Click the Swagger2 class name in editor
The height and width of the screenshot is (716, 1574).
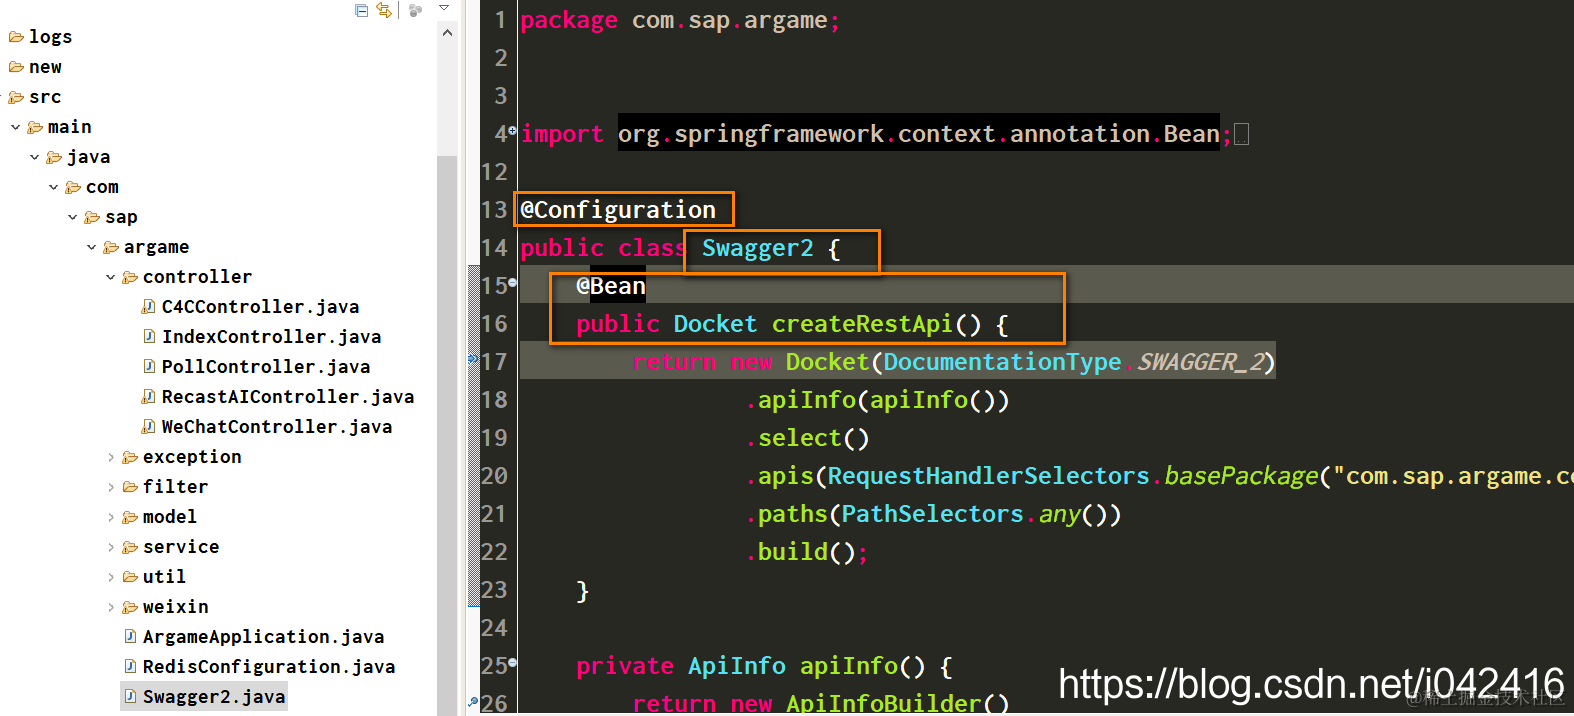coord(758,248)
